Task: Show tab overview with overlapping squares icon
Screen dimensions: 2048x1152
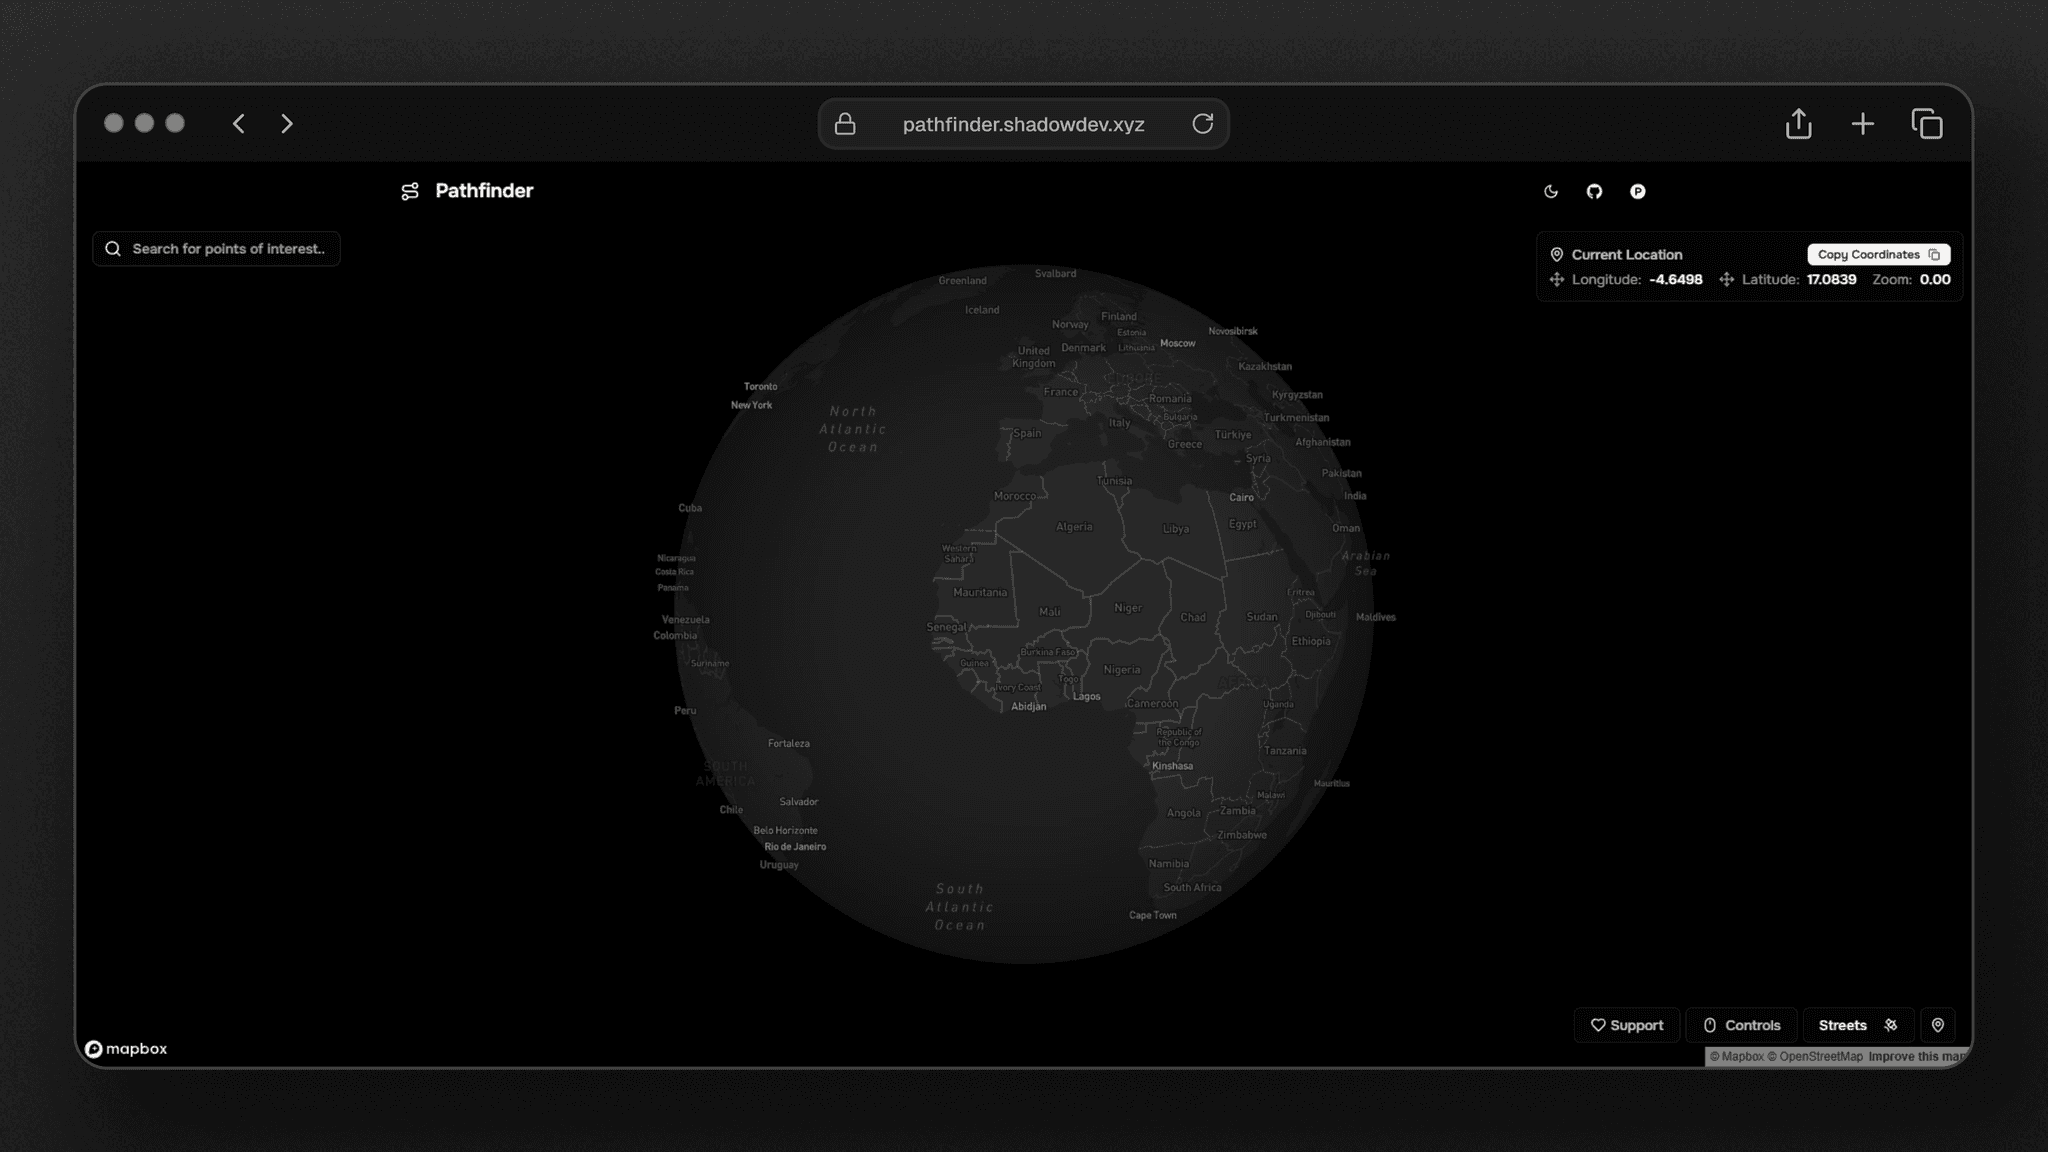Action: pos(1926,124)
